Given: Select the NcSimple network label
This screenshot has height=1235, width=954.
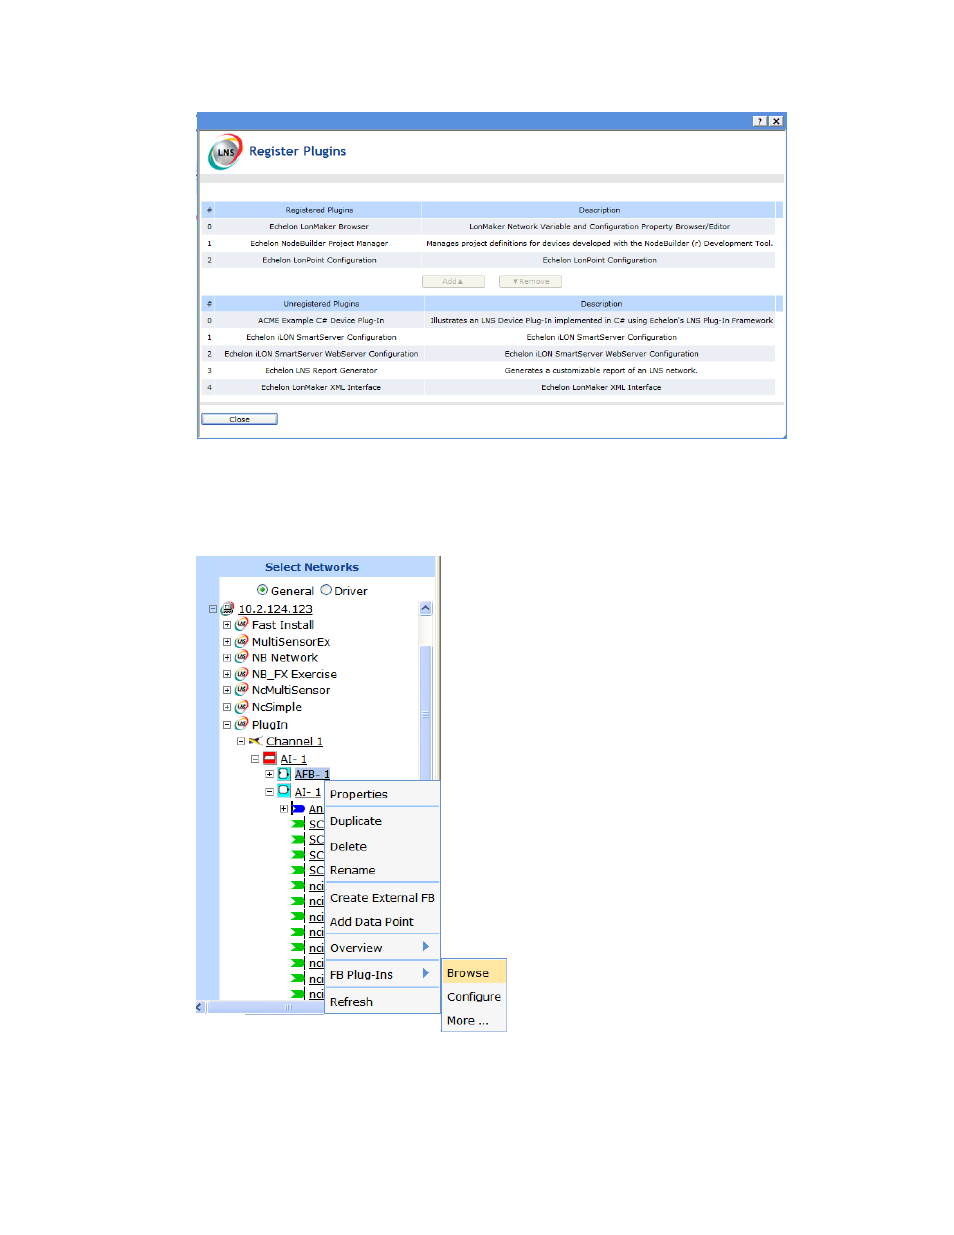Looking at the screenshot, I should tap(277, 707).
